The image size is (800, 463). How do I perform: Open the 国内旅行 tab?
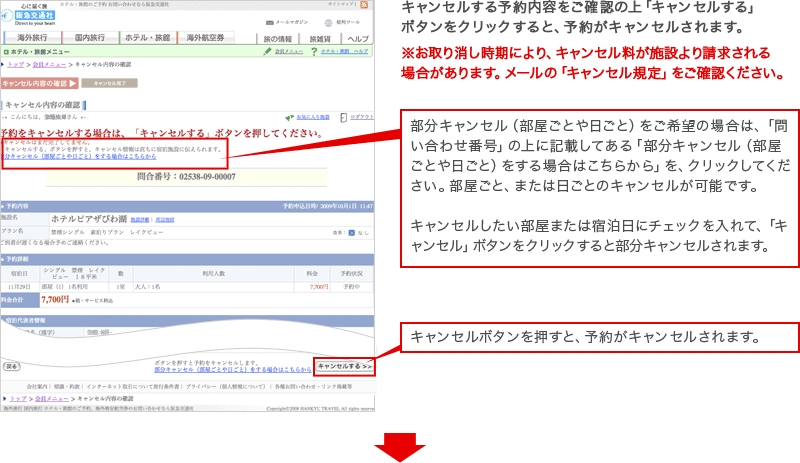tap(90, 37)
